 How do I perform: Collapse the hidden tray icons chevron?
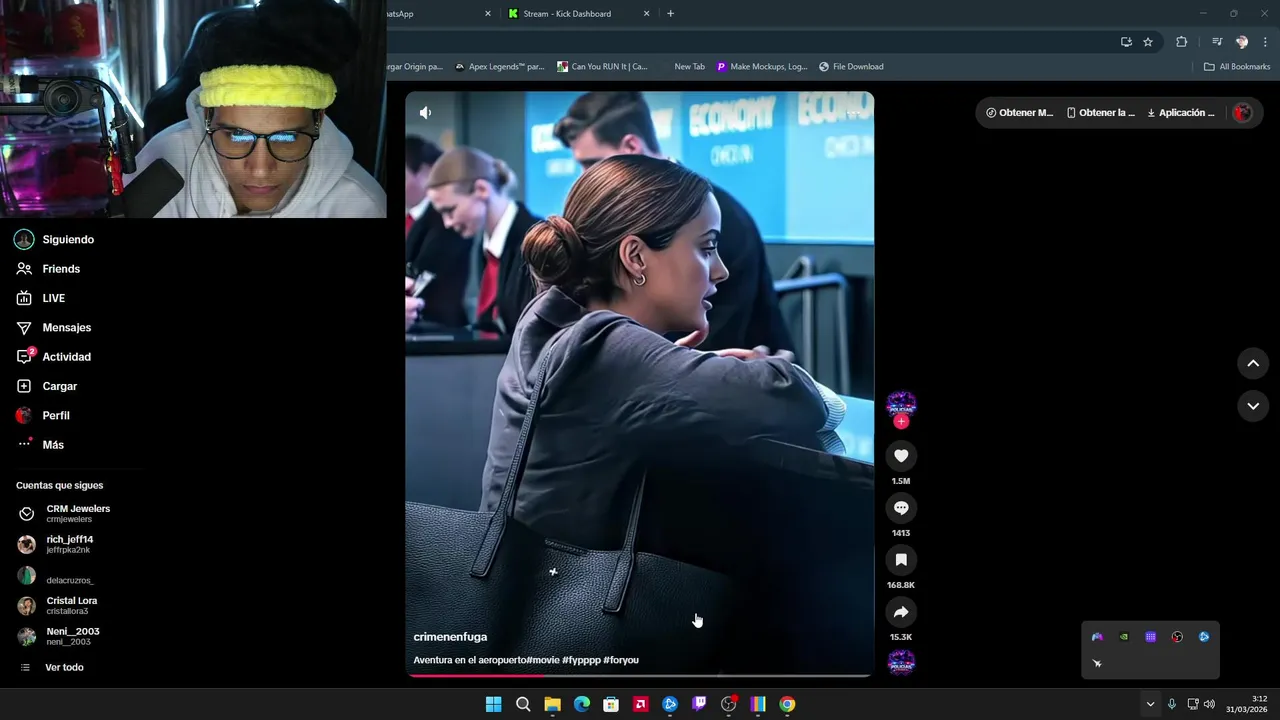tap(1150, 704)
